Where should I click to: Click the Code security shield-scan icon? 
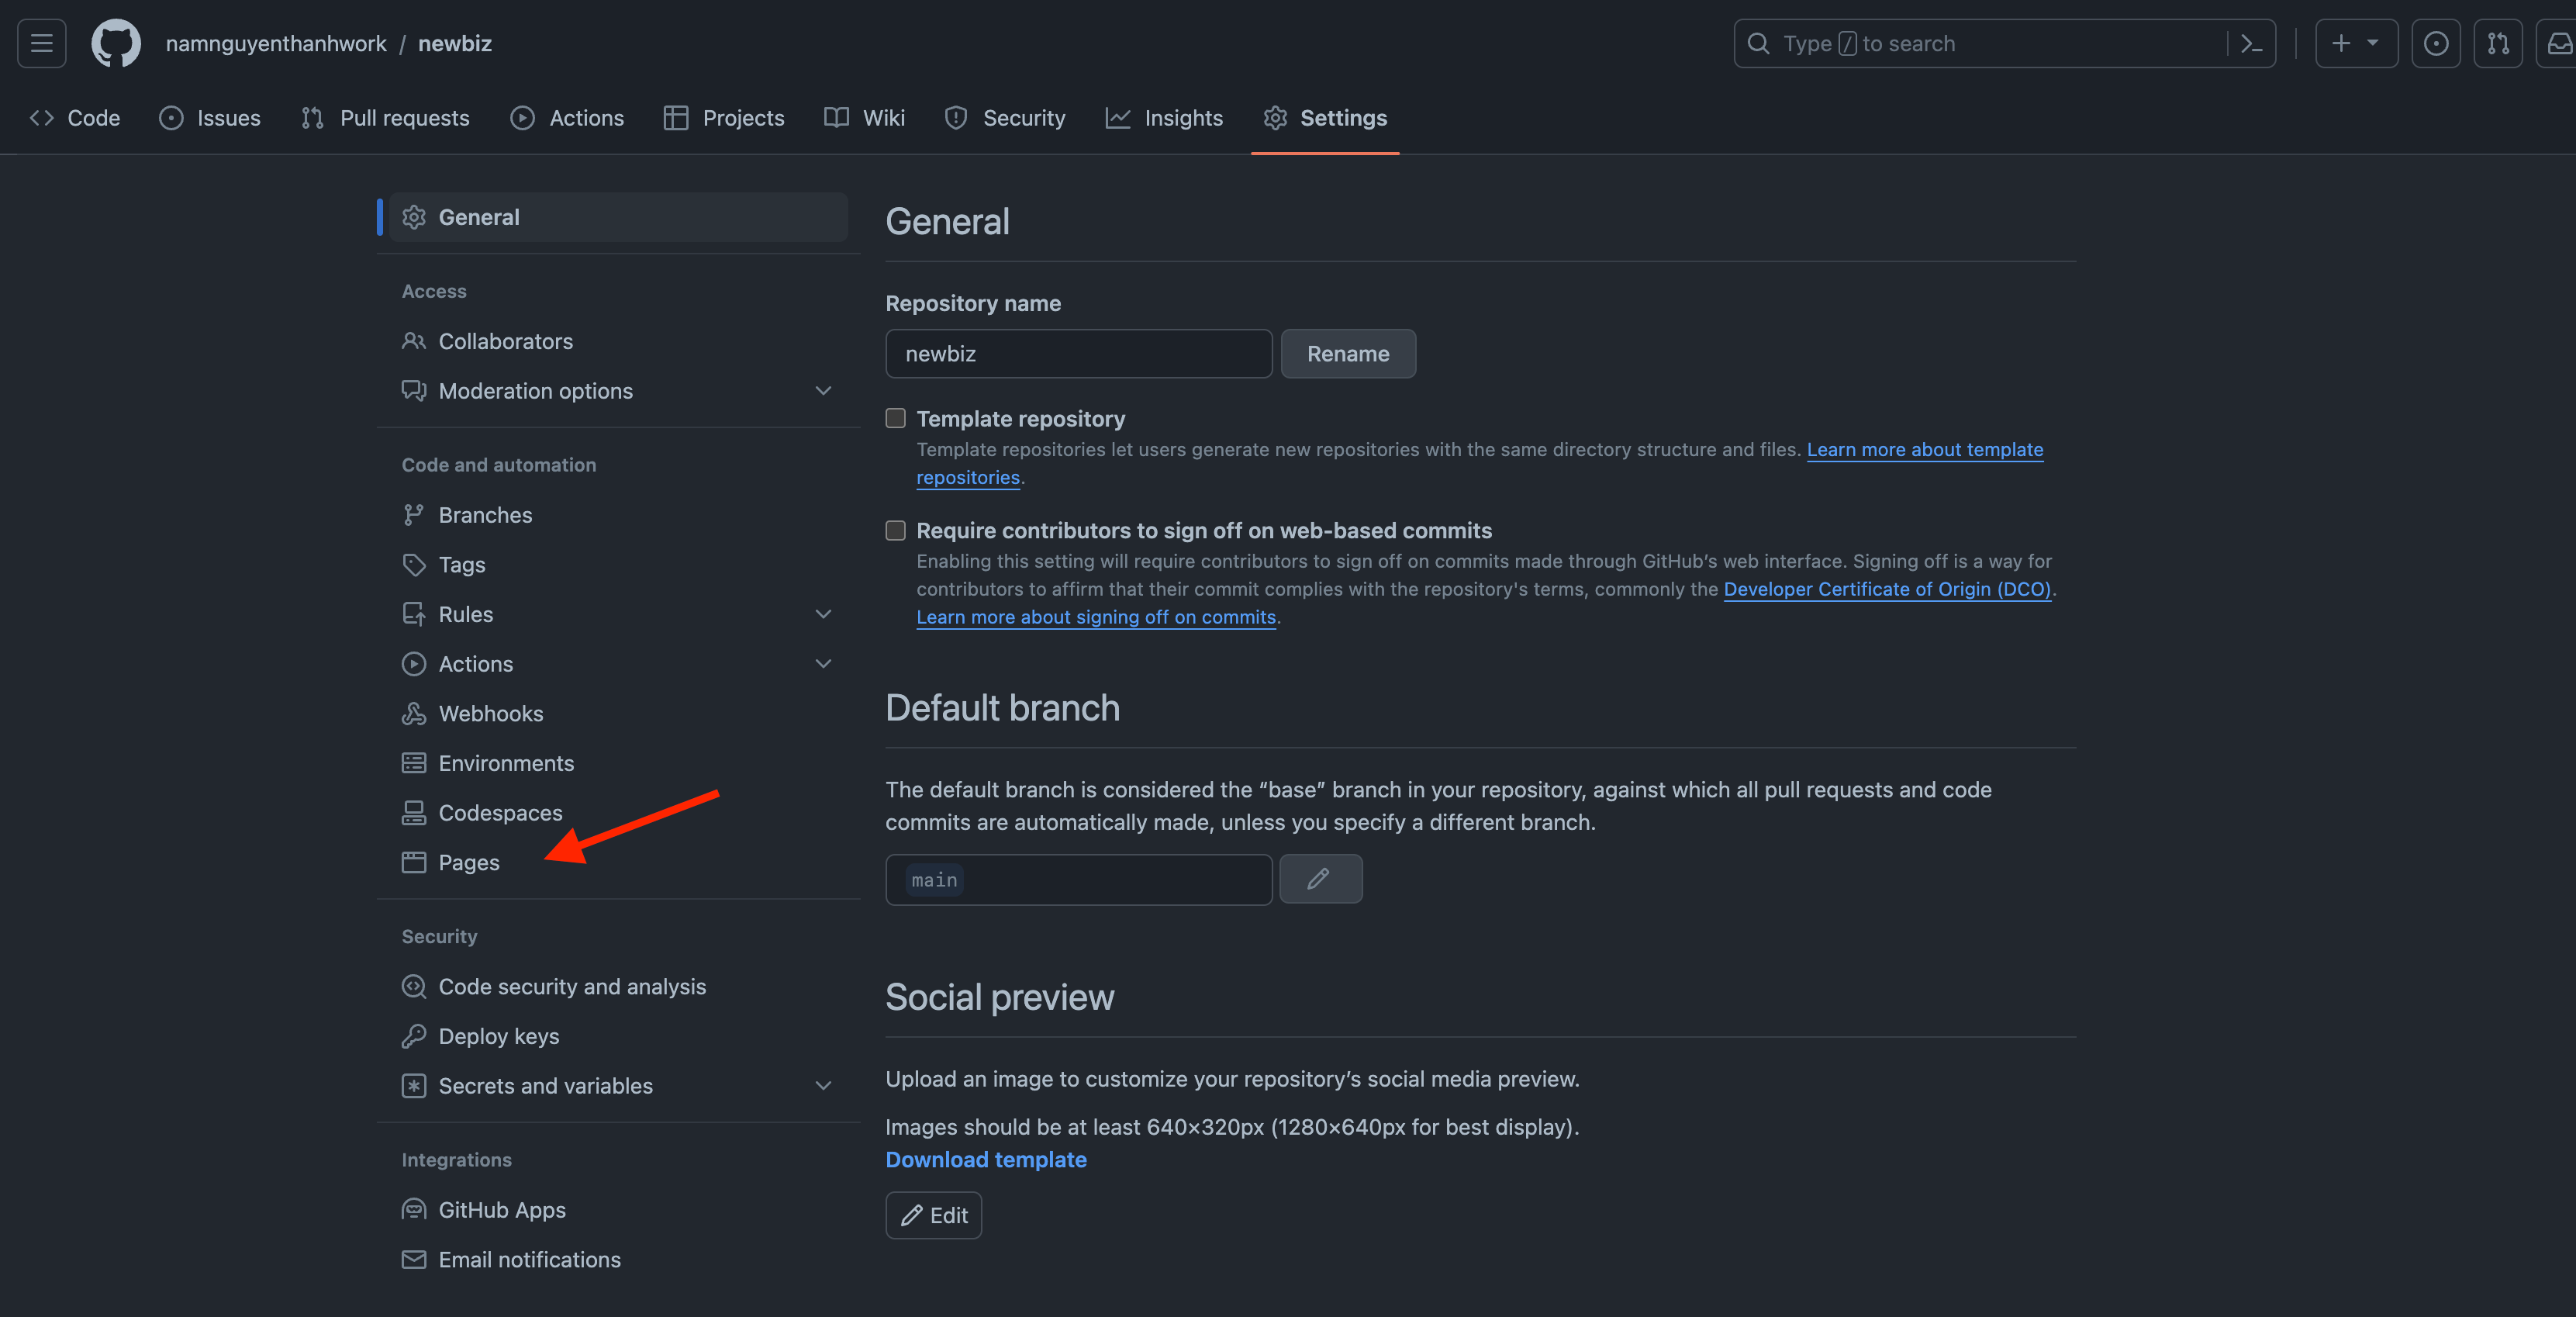click(413, 987)
